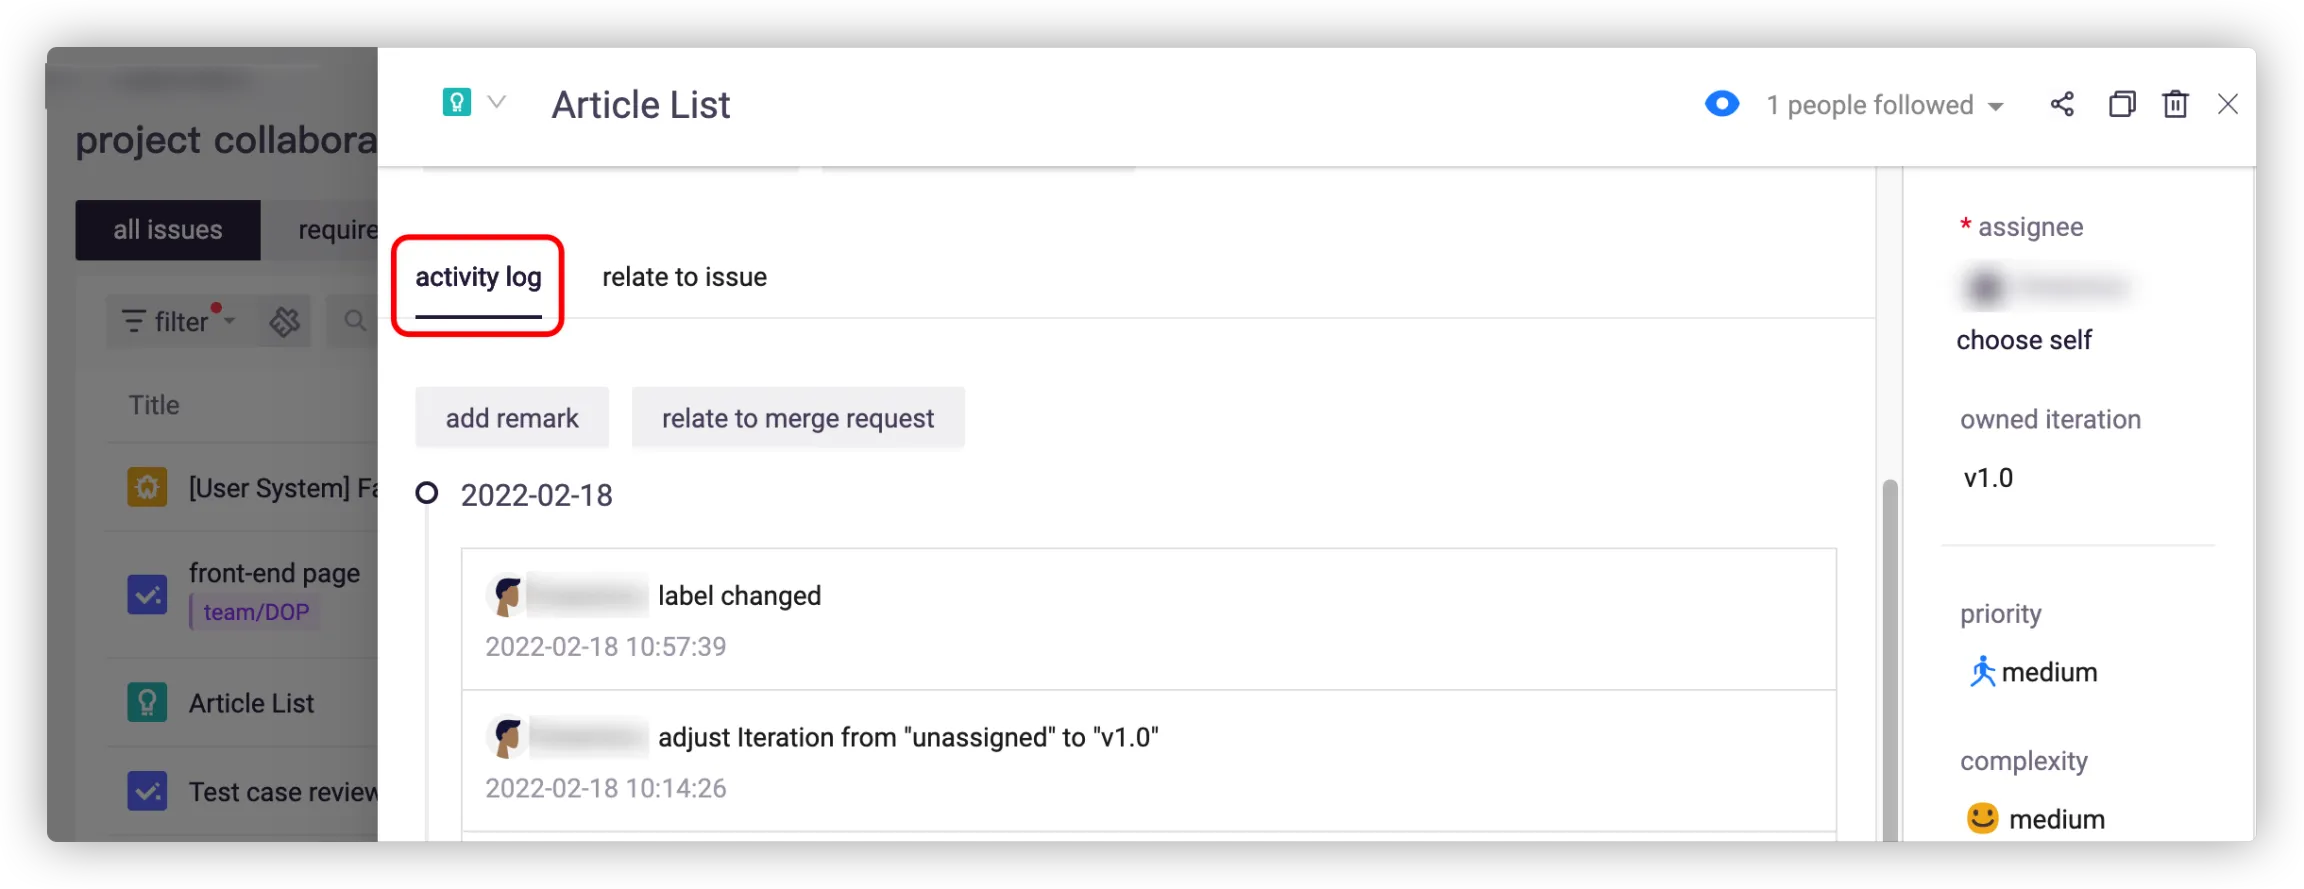The image size is (2304, 889).
Task: Click the running-man priority icon
Action: 1982,671
